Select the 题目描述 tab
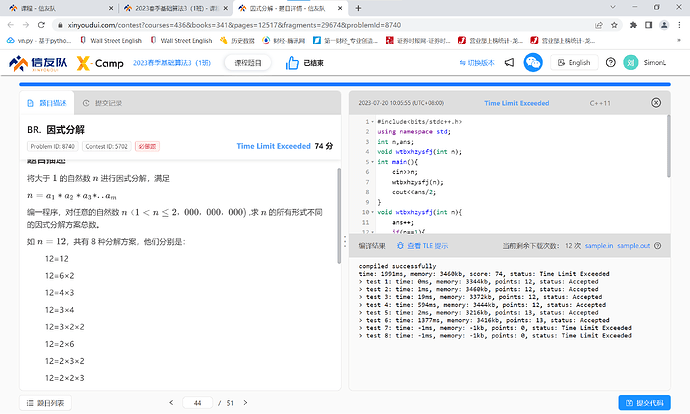The image size is (690, 414). [47, 103]
